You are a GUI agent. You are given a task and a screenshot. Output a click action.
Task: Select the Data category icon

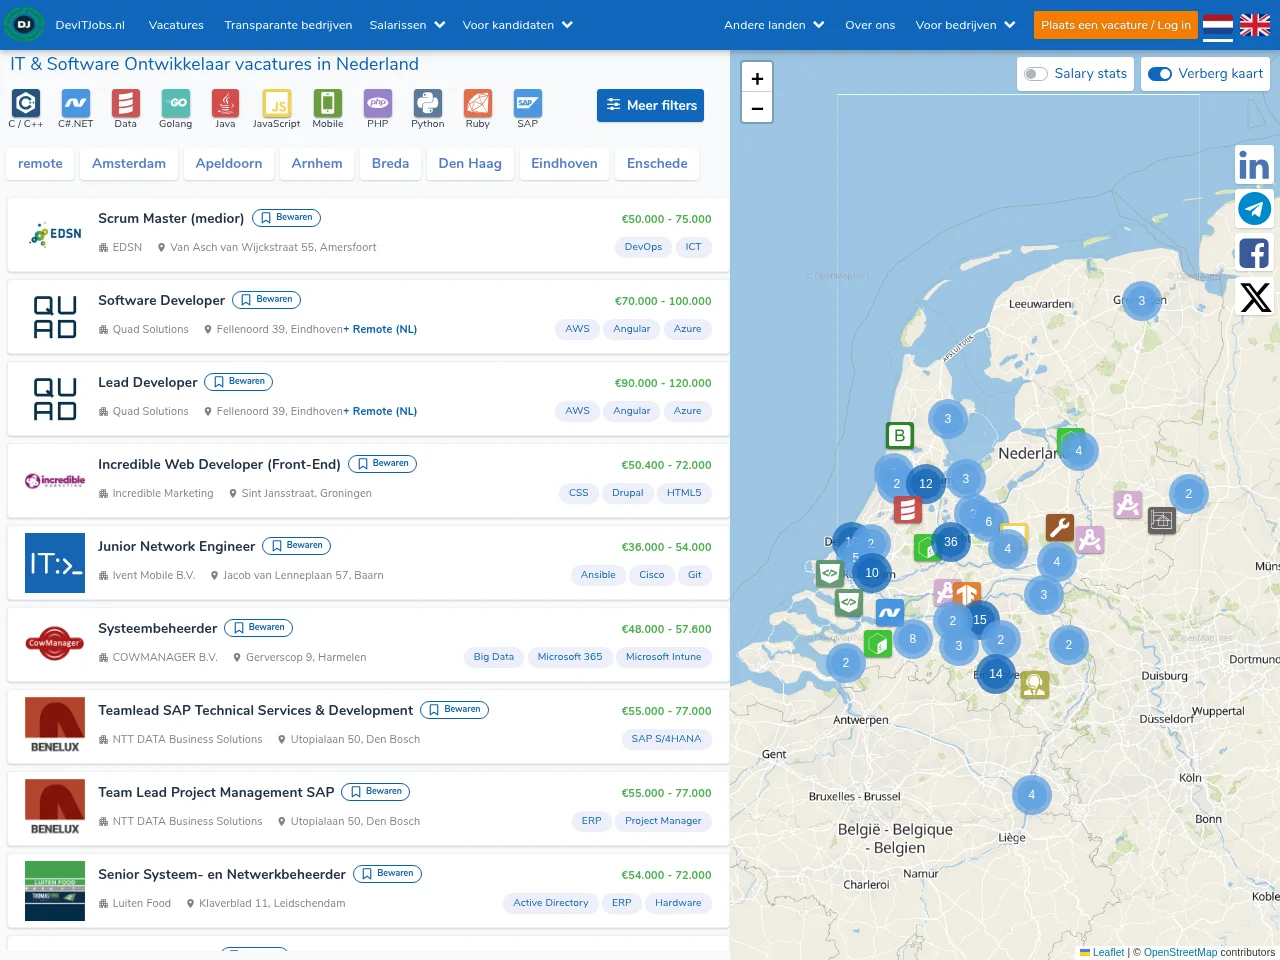tap(125, 103)
